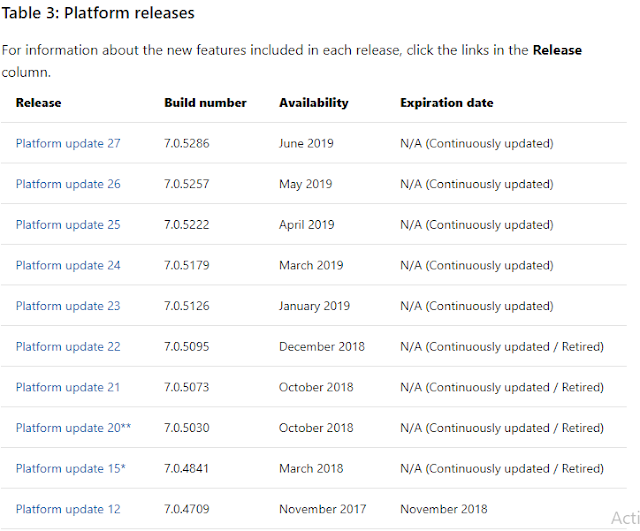Click the Platform update 21 link

[x=68, y=387]
